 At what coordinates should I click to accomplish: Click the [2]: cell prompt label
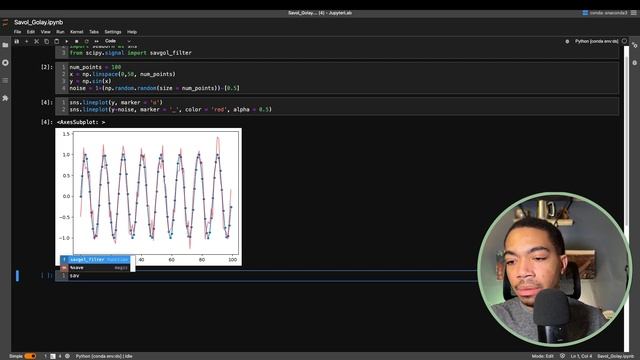[x=47, y=67]
